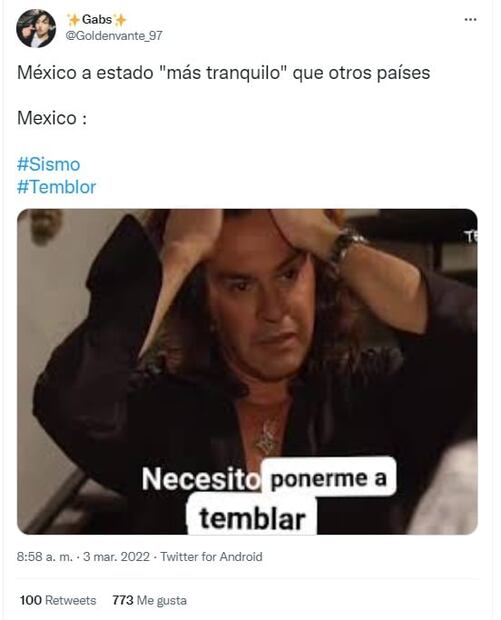
Task: Open the meme image in the tweet
Action: (247, 372)
